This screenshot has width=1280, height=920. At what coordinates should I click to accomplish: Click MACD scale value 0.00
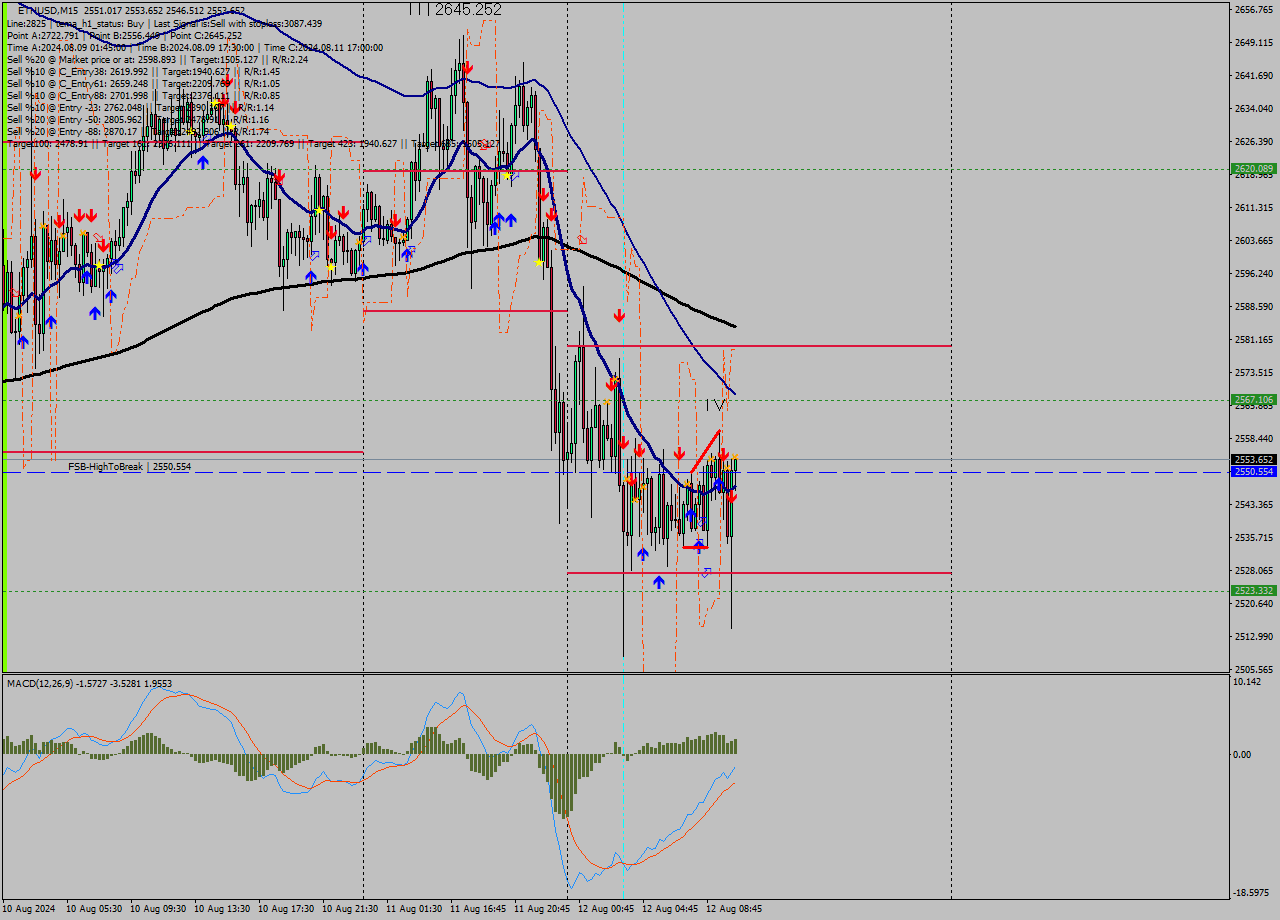point(1244,754)
